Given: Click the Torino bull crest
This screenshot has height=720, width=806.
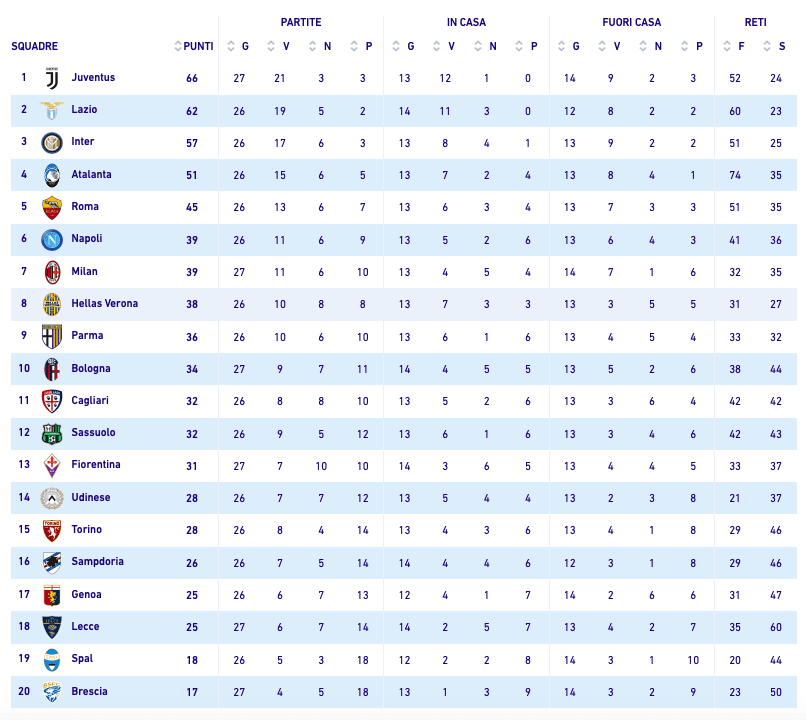Looking at the screenshot, I should pyautogui.click(x=52, y=531).
